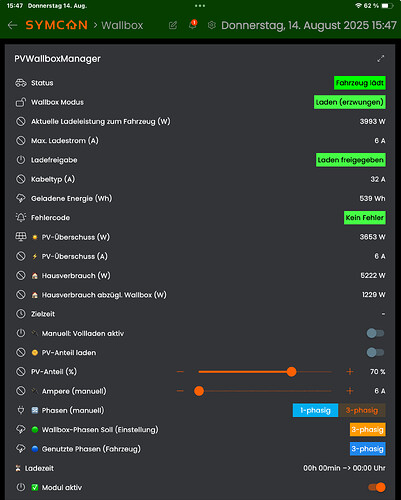Click the clock icon beside Zielzeit

coord(21,314)
